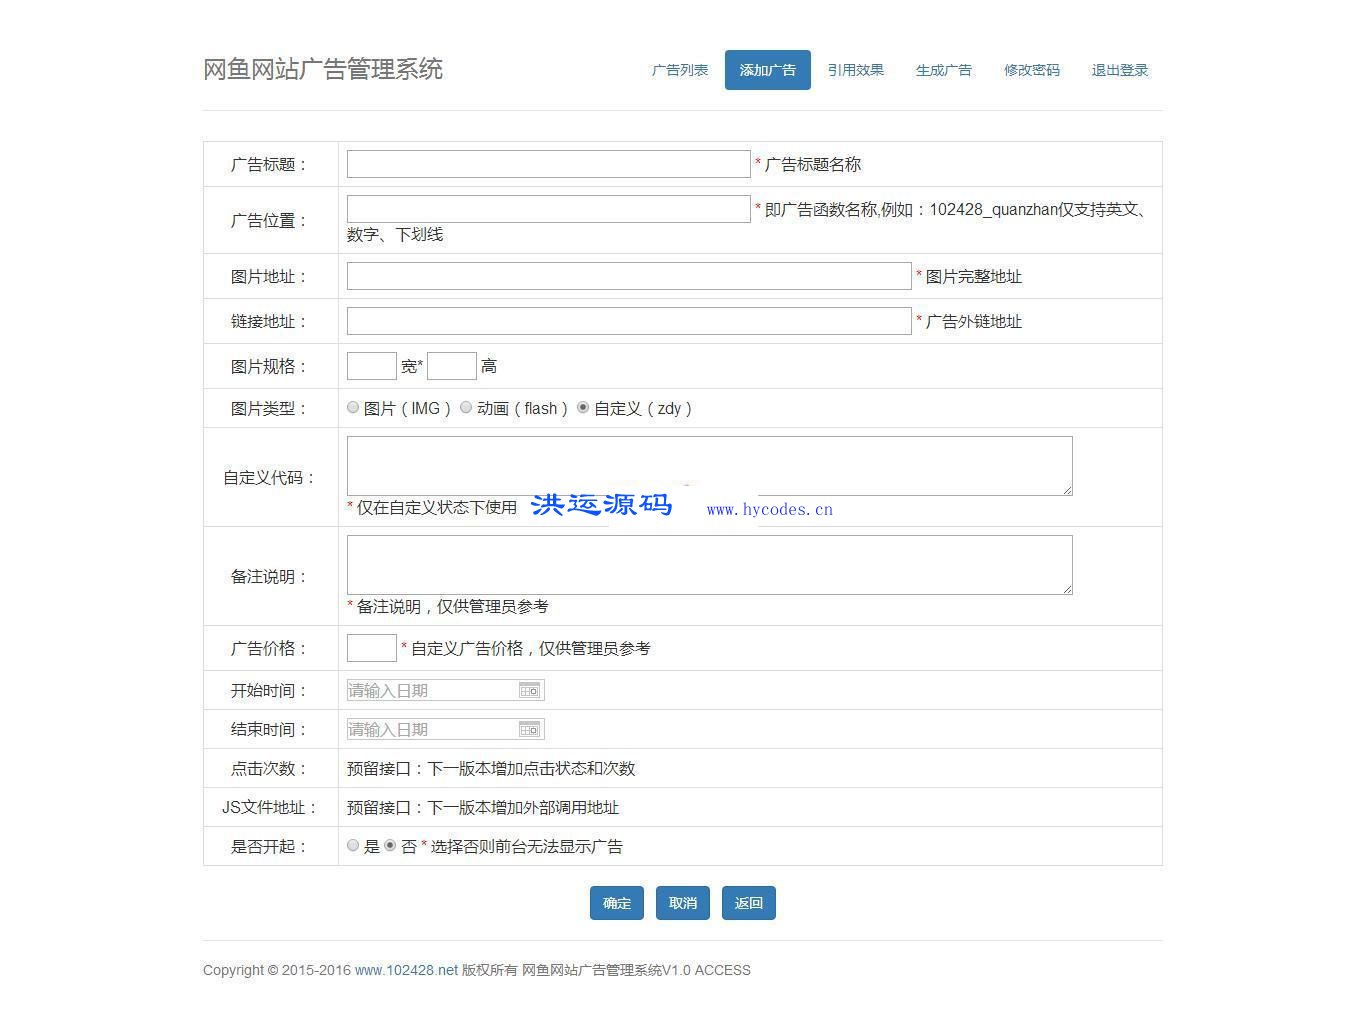Click the 广告外链地址 hint text

tap(974, 321)
